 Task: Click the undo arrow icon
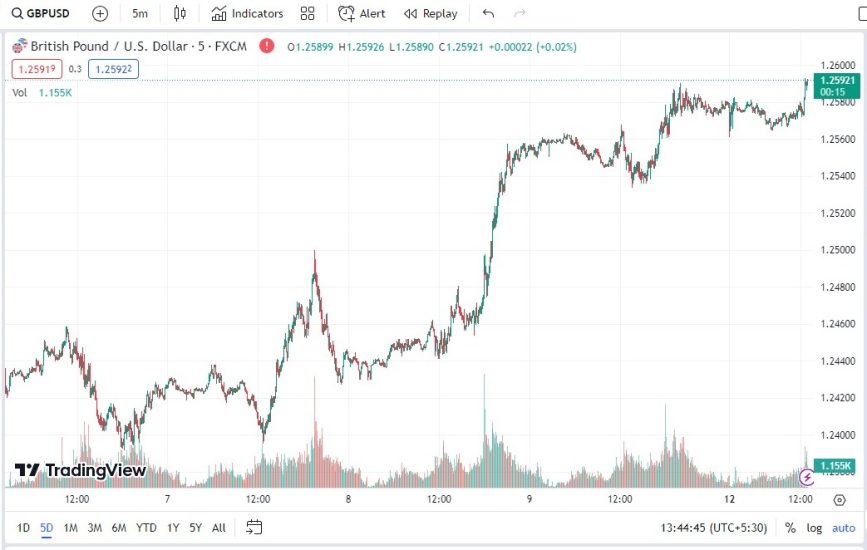(x=488, y=14)
